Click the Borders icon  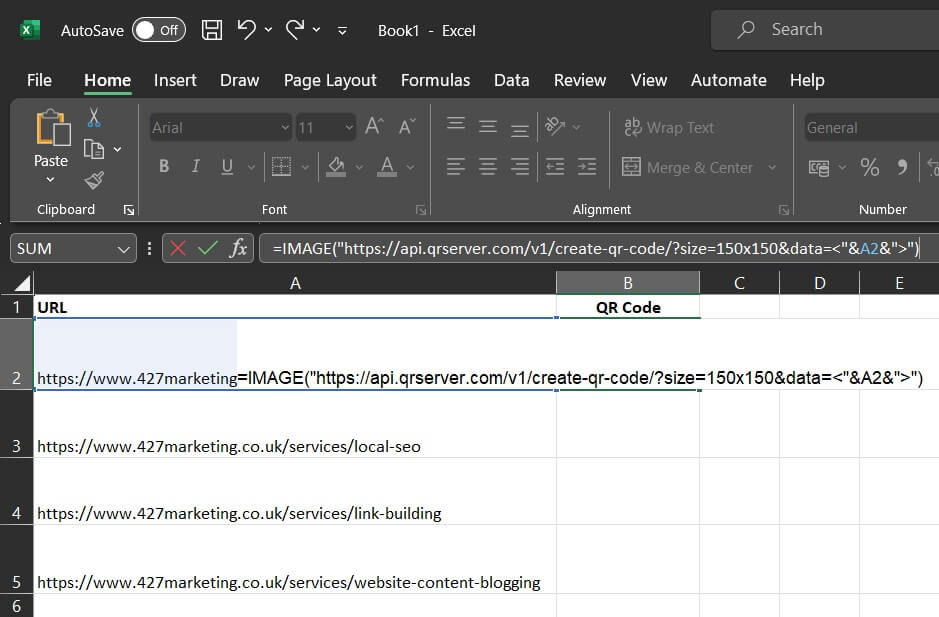coord(281,167)
